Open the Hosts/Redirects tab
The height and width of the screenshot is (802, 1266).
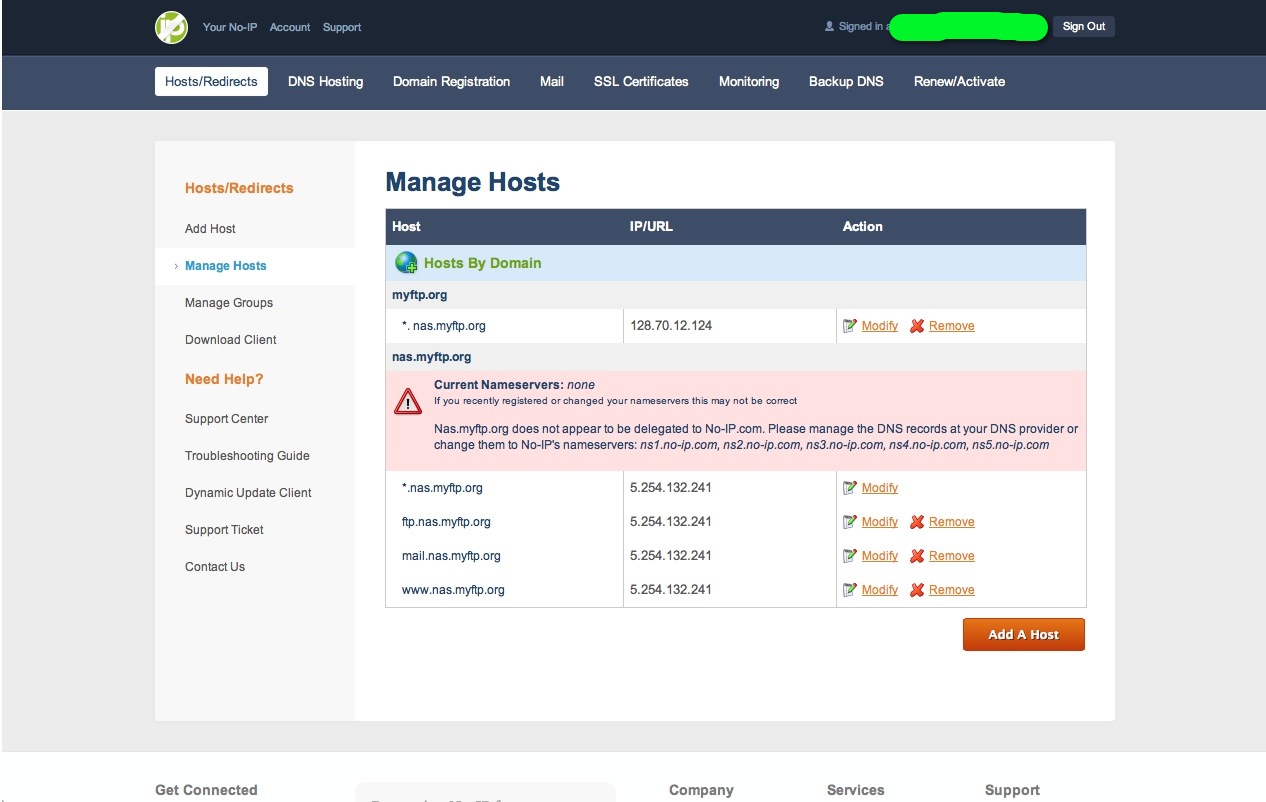tap(211, 82)
